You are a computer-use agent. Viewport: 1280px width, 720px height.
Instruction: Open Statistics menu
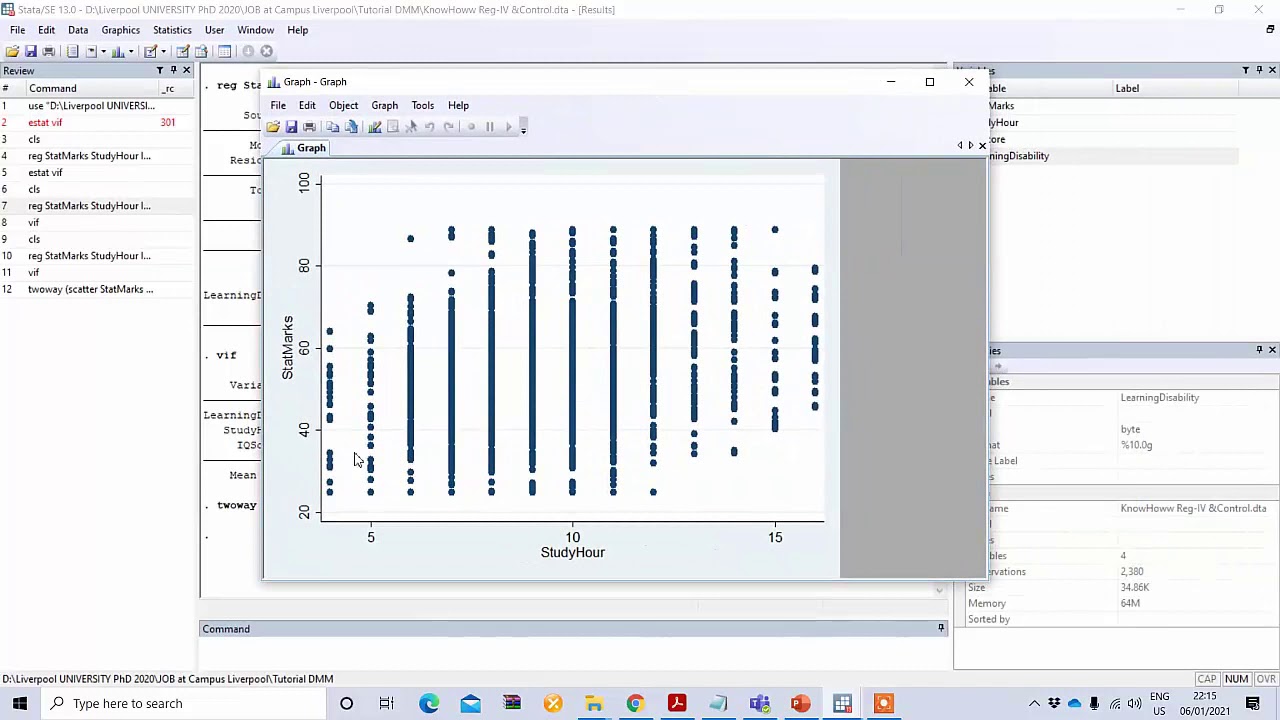pos(172,30)
